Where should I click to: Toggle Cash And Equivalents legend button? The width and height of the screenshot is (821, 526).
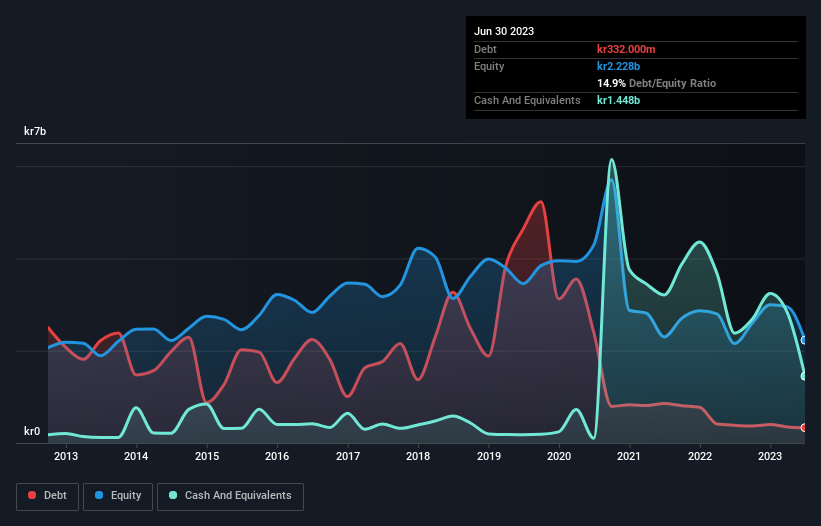(230, 496)
